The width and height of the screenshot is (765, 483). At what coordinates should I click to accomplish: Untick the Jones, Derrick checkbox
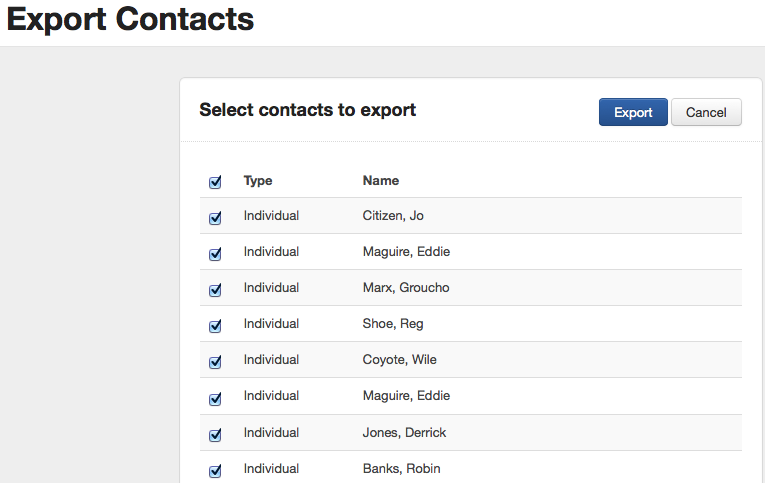pos(215,435)
